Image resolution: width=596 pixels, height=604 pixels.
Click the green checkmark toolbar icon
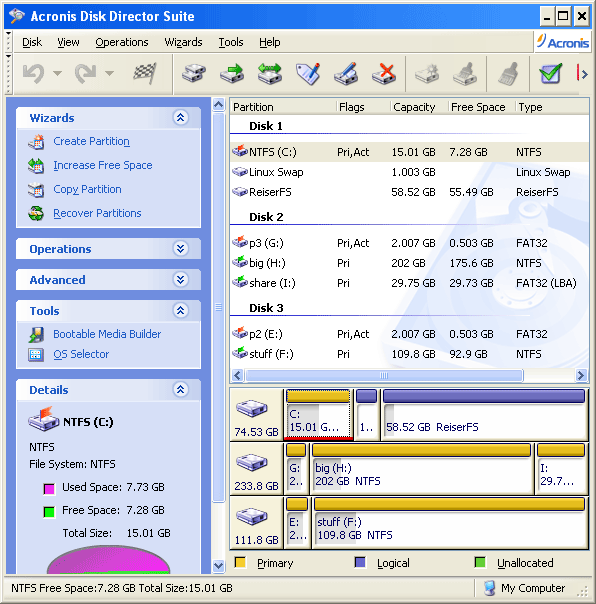[x=551, y=73]
